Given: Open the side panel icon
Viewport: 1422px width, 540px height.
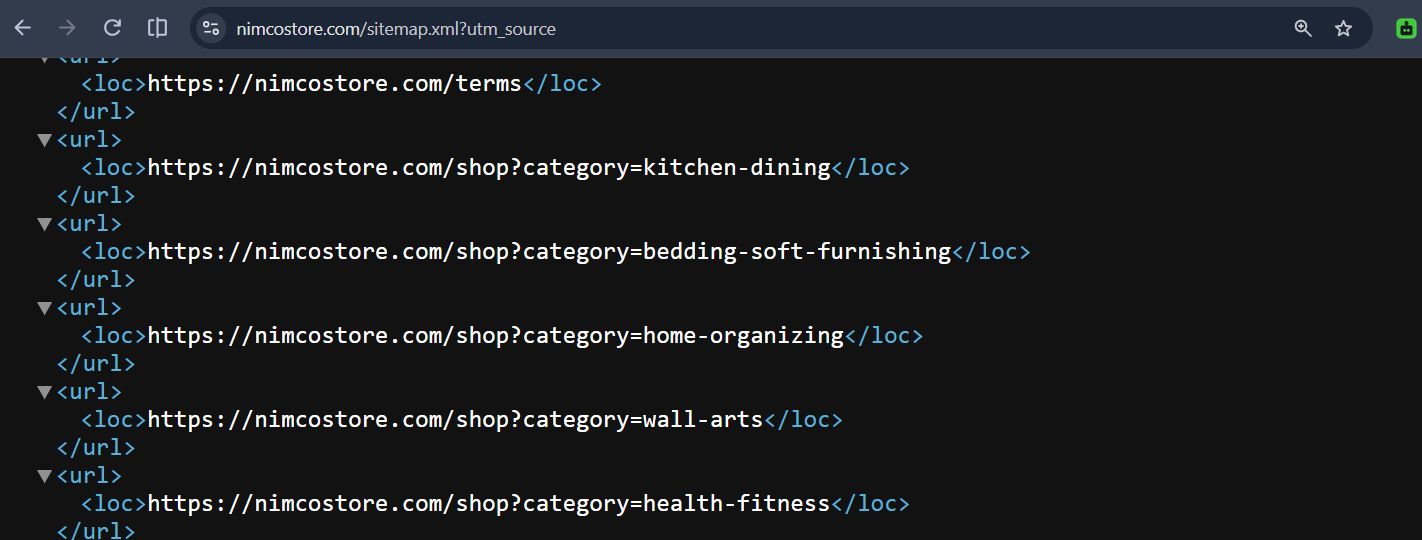Looking at the screenshot, I should coord(157,28).
